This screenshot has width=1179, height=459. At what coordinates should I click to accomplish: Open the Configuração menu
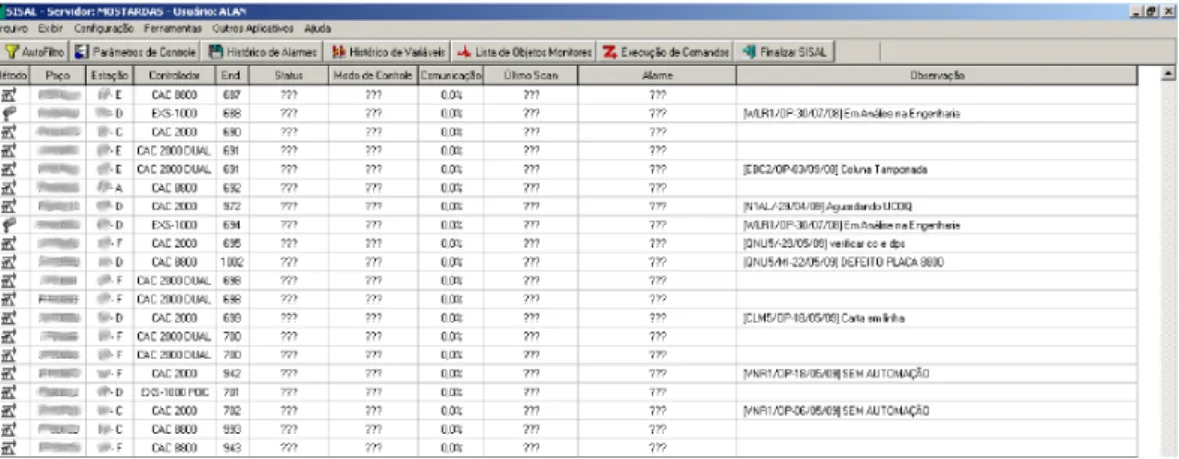(104, 29)
